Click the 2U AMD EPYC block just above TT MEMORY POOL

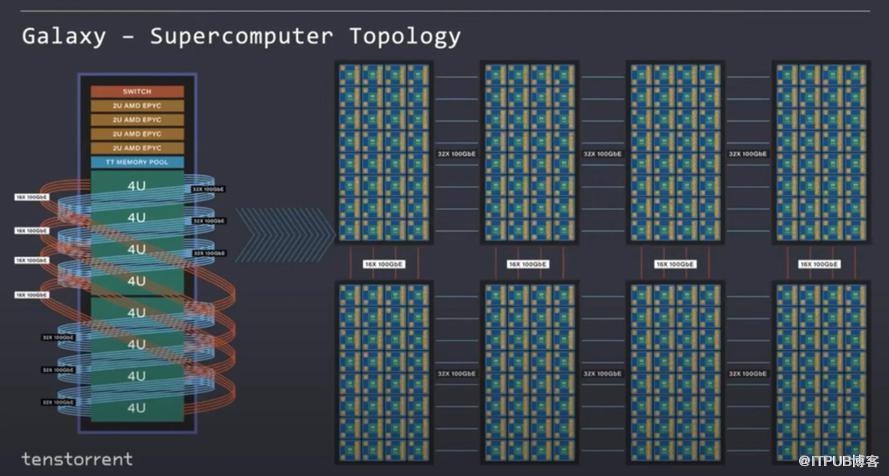(x=137, y=148)
